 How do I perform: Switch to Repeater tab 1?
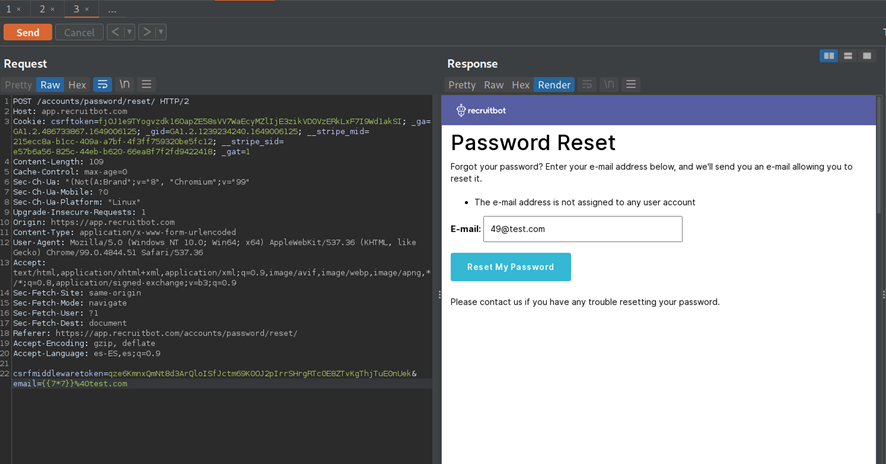8,9
